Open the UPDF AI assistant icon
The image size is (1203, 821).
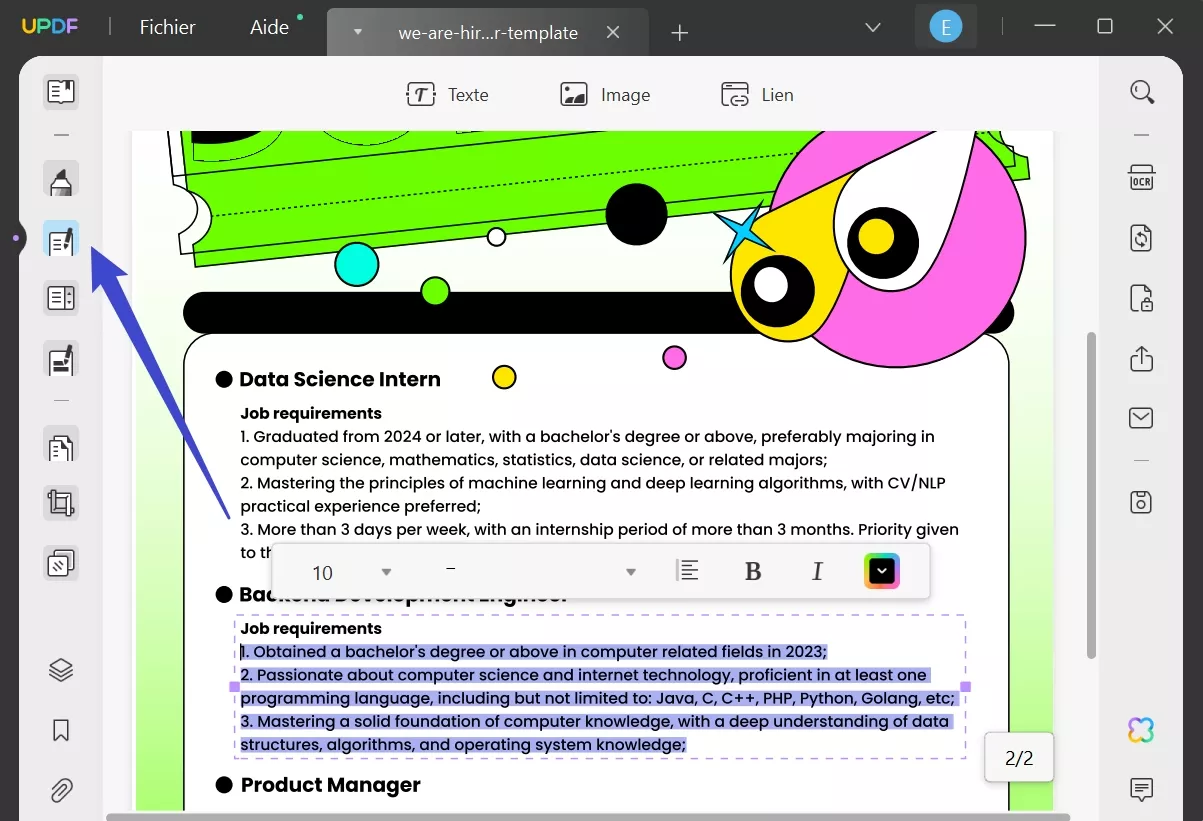1141,730
